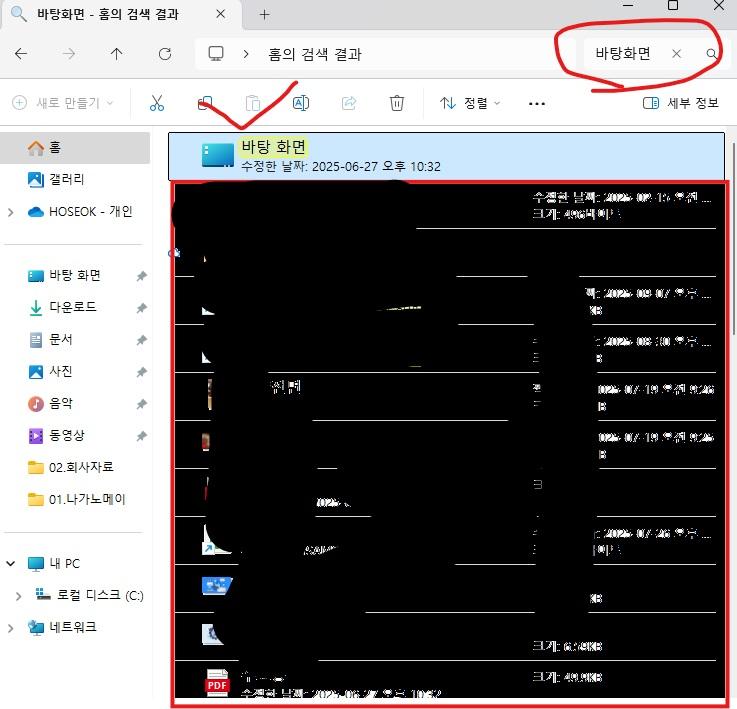This screenshot has width=737, height=709.
Task: Open the 새로 만들기 dropdown
Action: 62,103
